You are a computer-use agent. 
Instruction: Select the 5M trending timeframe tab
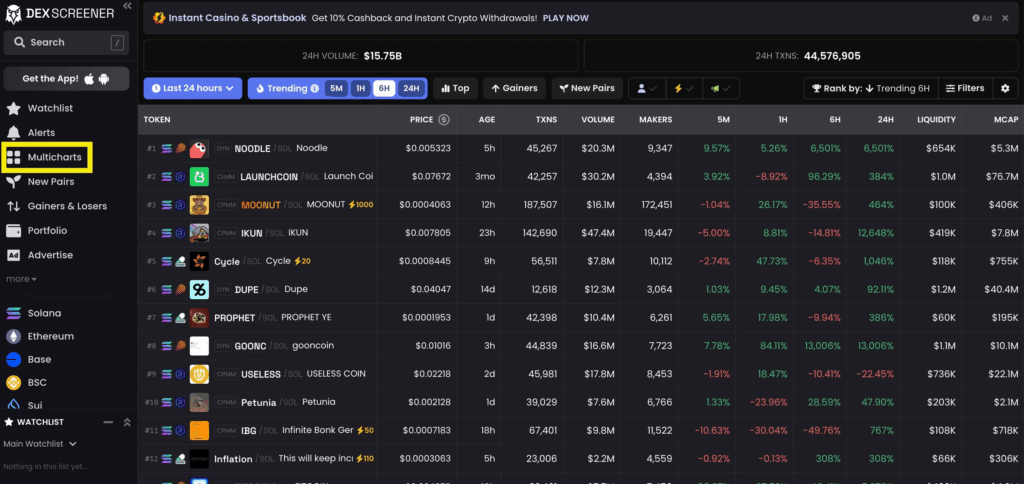point(336,88)
